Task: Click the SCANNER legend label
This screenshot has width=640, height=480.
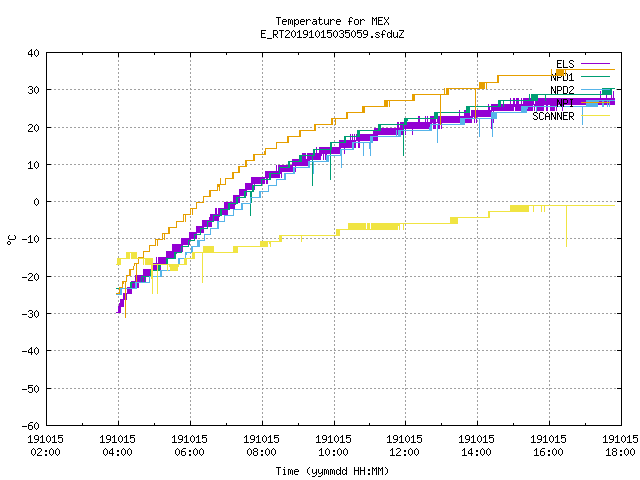Action: point(553,116)
